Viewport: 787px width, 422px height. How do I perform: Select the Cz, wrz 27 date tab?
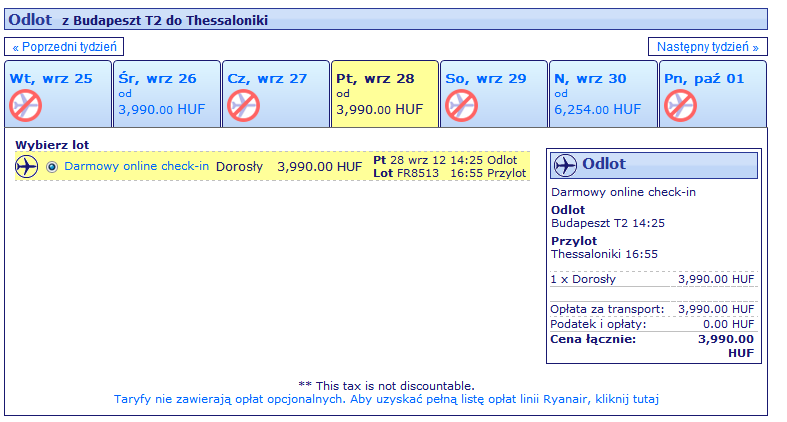pos(276,94)
